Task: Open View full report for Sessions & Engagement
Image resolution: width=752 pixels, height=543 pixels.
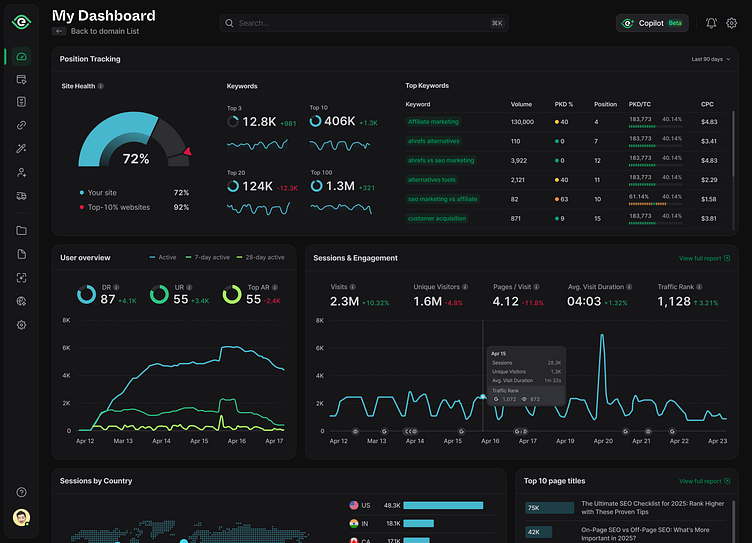Action: coord(703,258)
